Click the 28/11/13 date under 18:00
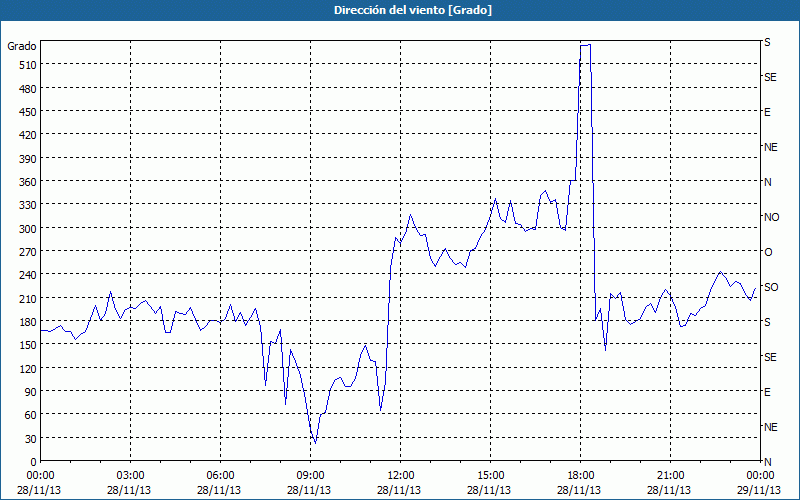 click(579, 490)
